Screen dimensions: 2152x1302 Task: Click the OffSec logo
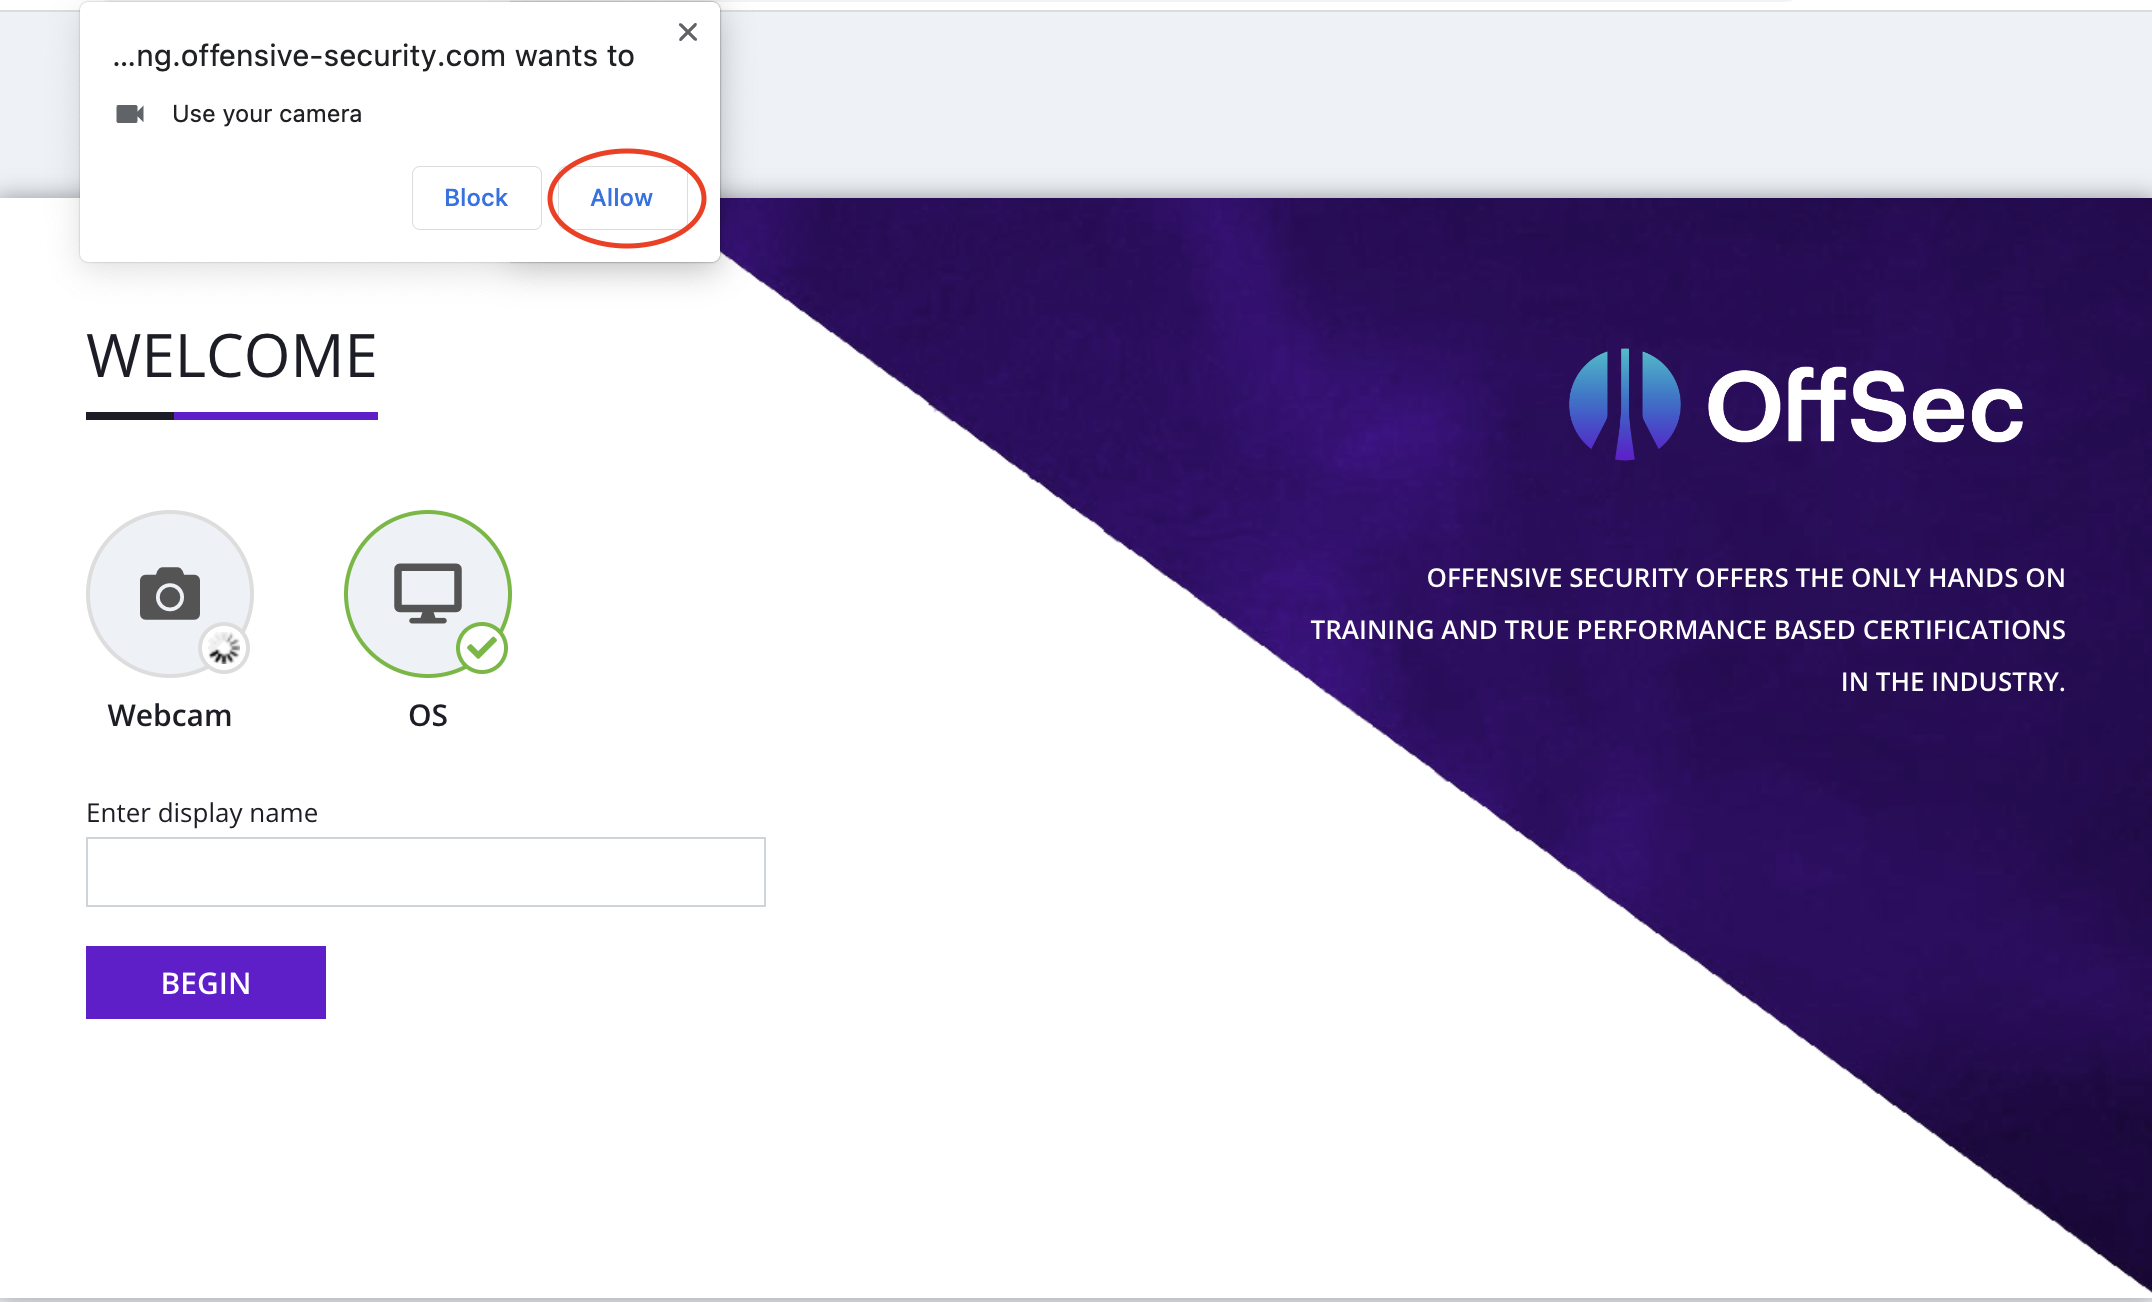[x=1796, y=405]
